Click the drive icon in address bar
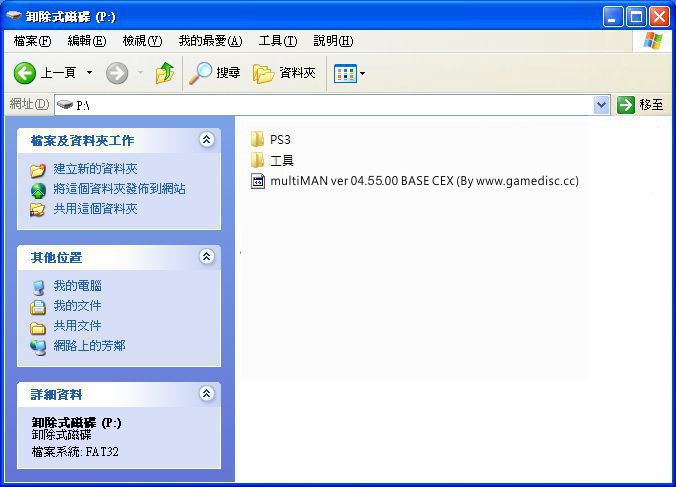The height and width of the screenshot is (487, 676). click(65, 105)
